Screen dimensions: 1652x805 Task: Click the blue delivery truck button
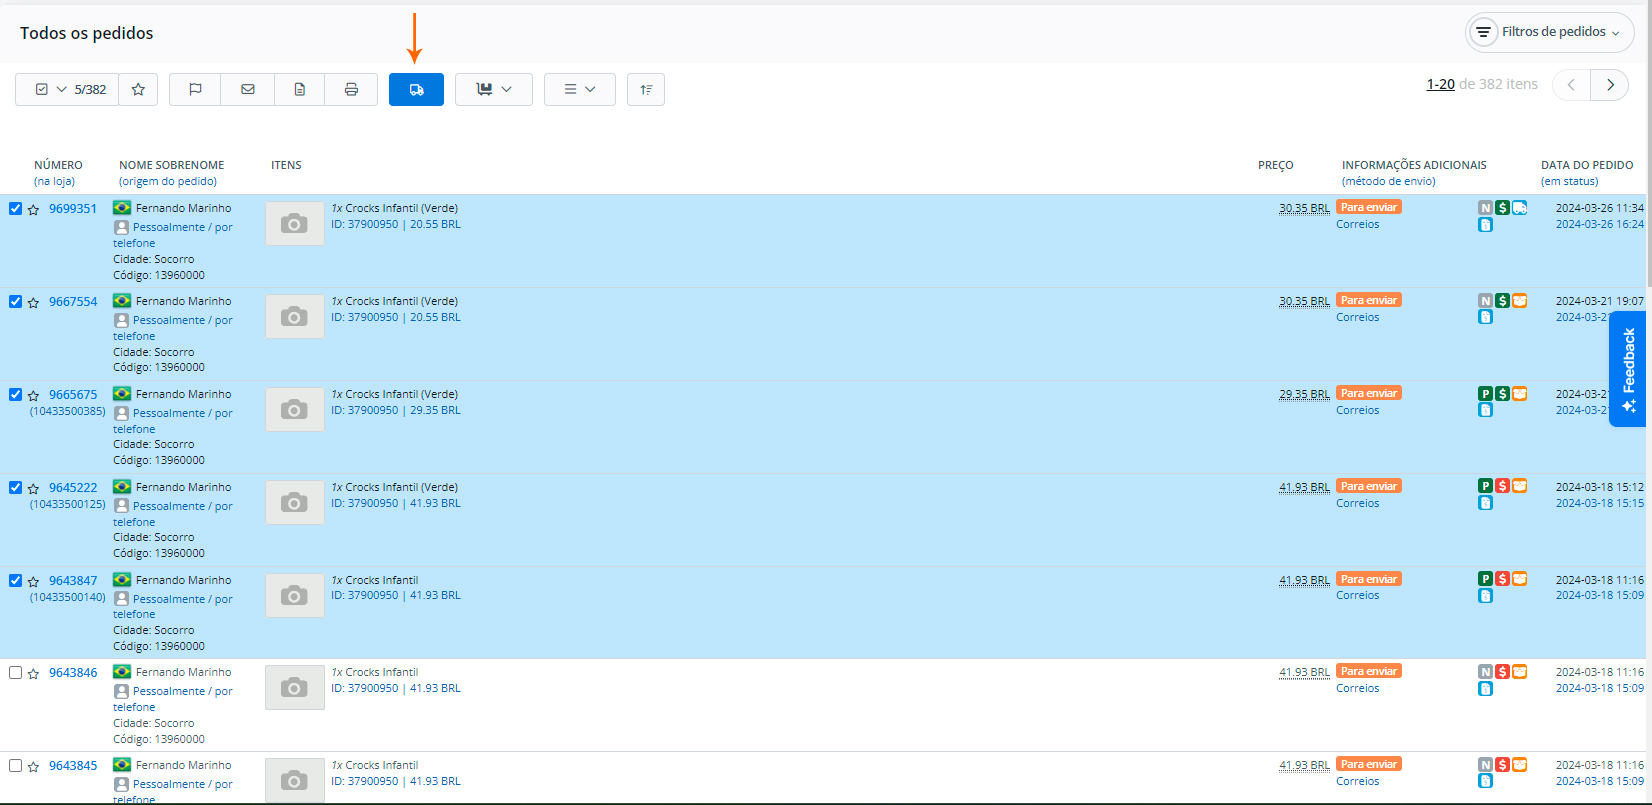pos(416,90)
